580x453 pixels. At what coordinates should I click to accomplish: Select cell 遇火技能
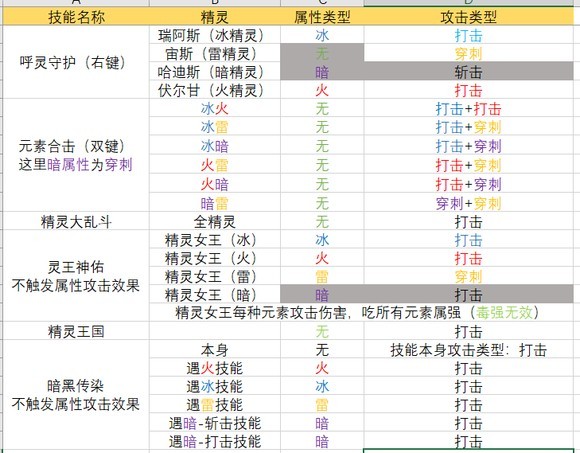[x=215, y=368]
